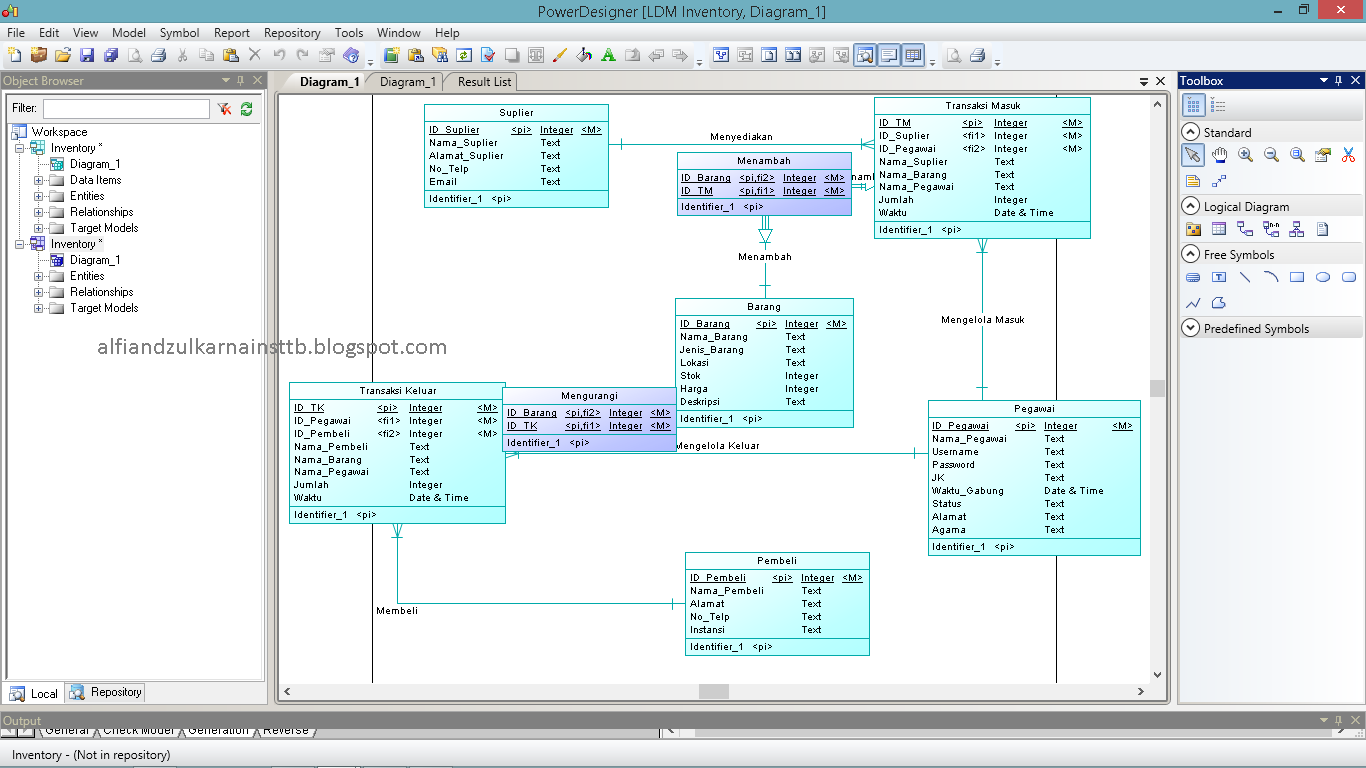Select the Zoom In tool in Standard palette
The height and width of the screenshot is (768, 1366).
(1245, 154)
